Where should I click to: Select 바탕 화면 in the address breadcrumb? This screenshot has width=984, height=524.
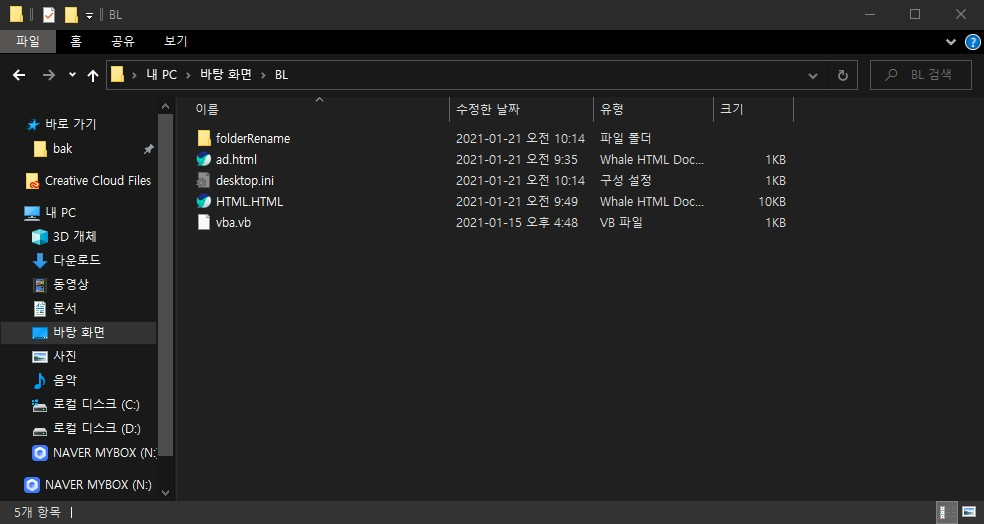pos(226,75)
